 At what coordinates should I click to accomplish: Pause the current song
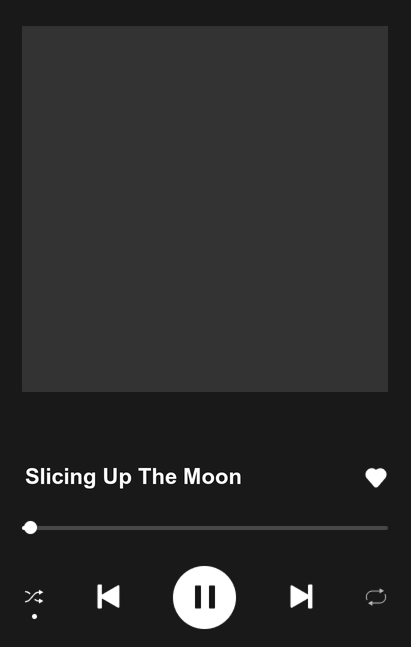click(204, 597)
